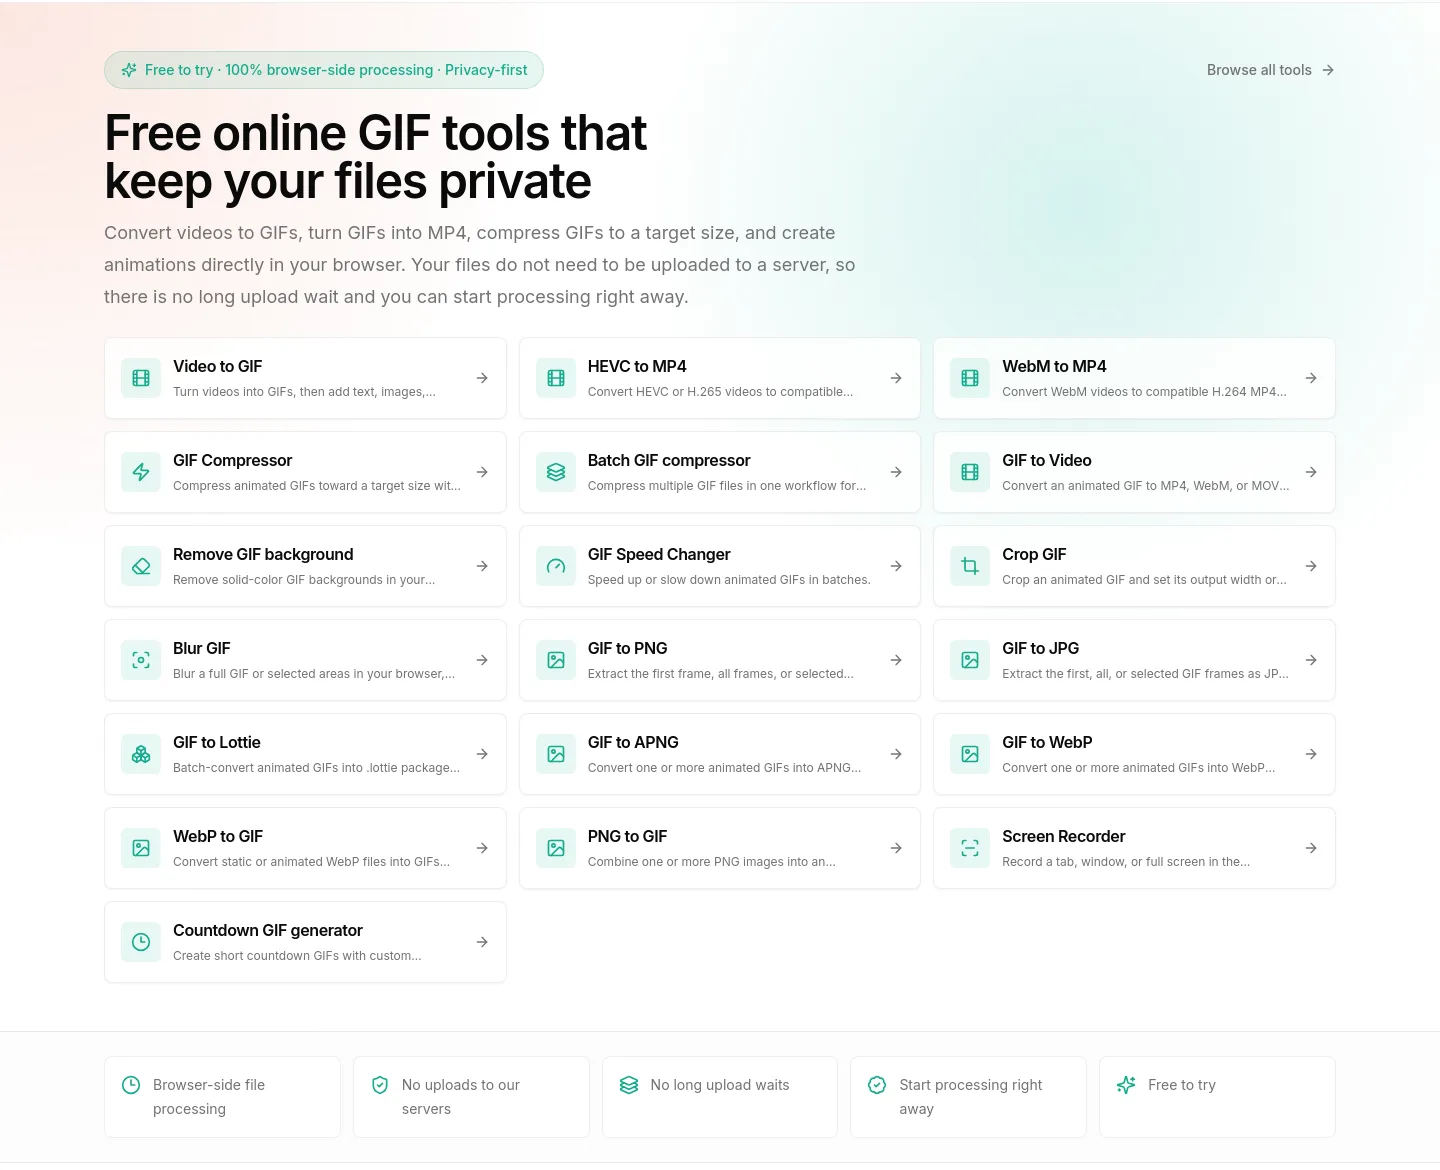1440x1170 pixels.
Task: Click the Countdown GIF generator clock icon
Action: (x=141, y=942)
